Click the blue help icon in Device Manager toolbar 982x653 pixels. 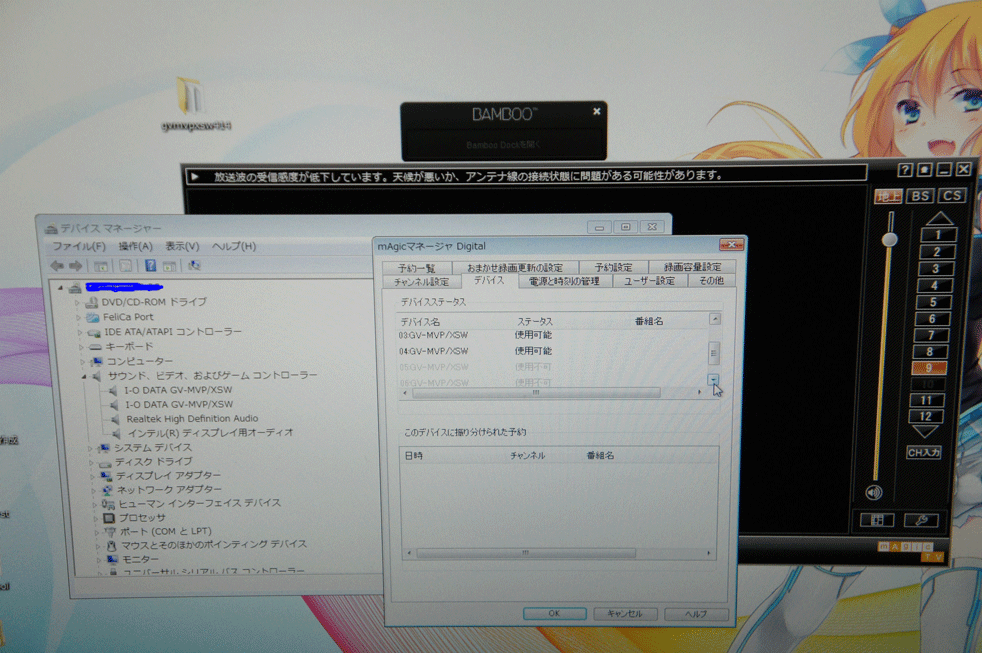click(x=150, y=265)
